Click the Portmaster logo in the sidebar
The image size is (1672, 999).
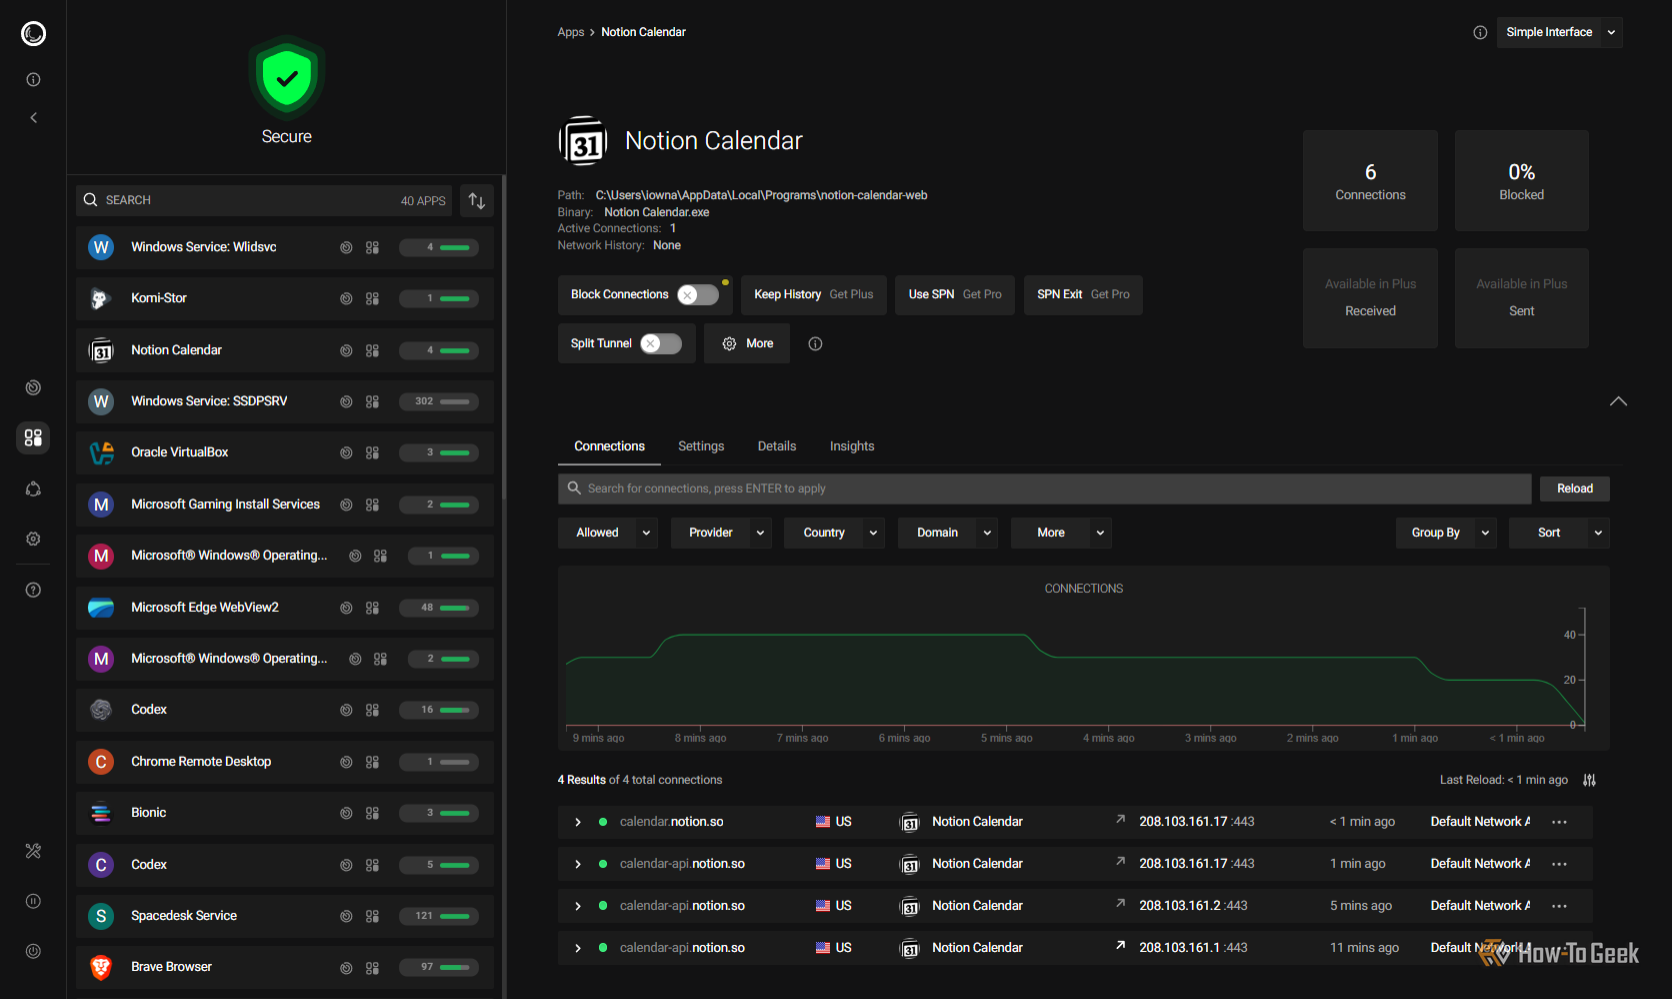(x=33, y=34)
